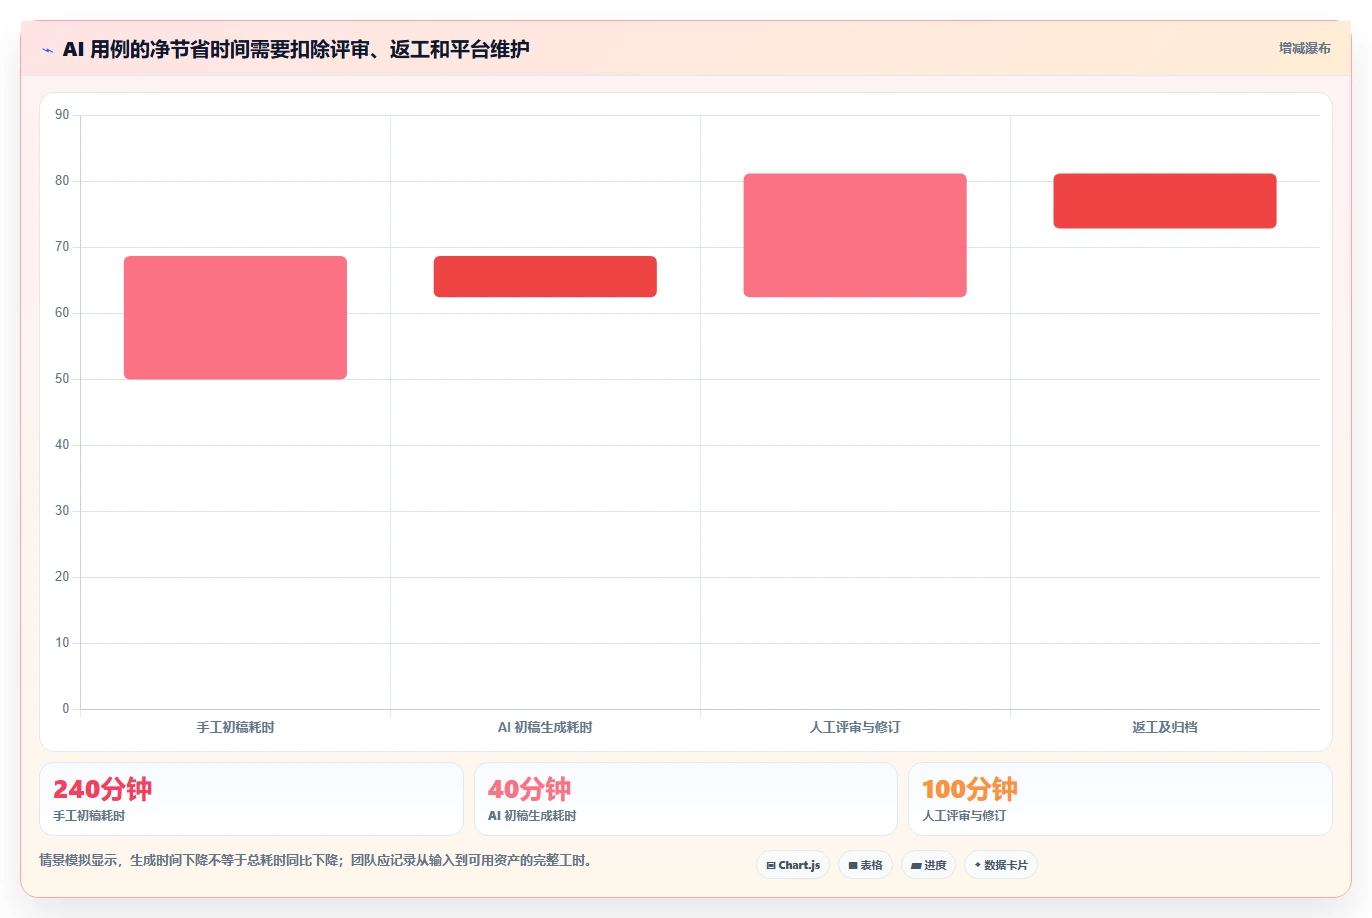Click x-axis label 手工初稿耗时
The image size is (1372, 918).
235,727
